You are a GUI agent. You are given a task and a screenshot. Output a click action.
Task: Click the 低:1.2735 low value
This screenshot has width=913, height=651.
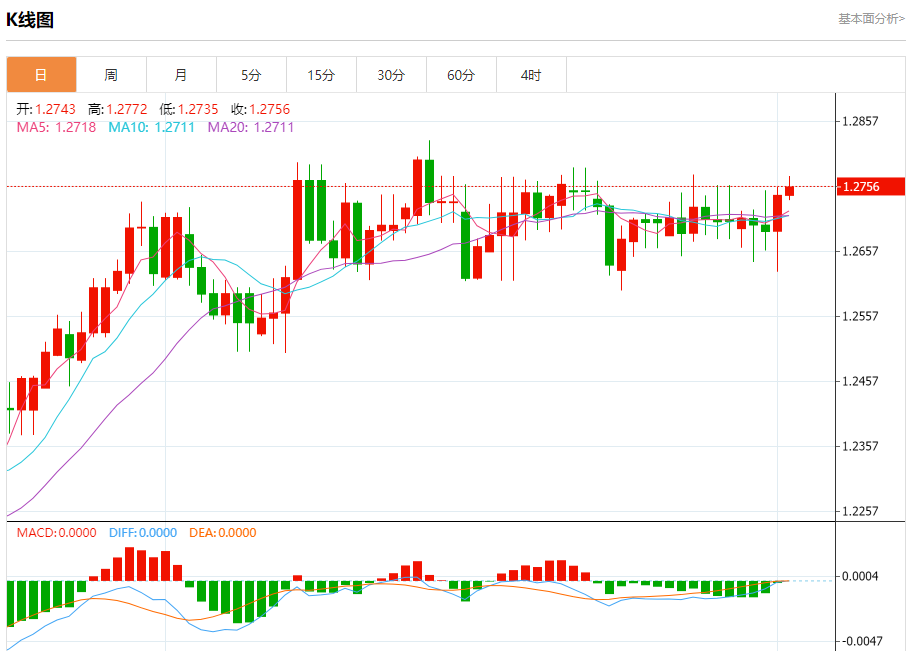(x=189, y=109)
